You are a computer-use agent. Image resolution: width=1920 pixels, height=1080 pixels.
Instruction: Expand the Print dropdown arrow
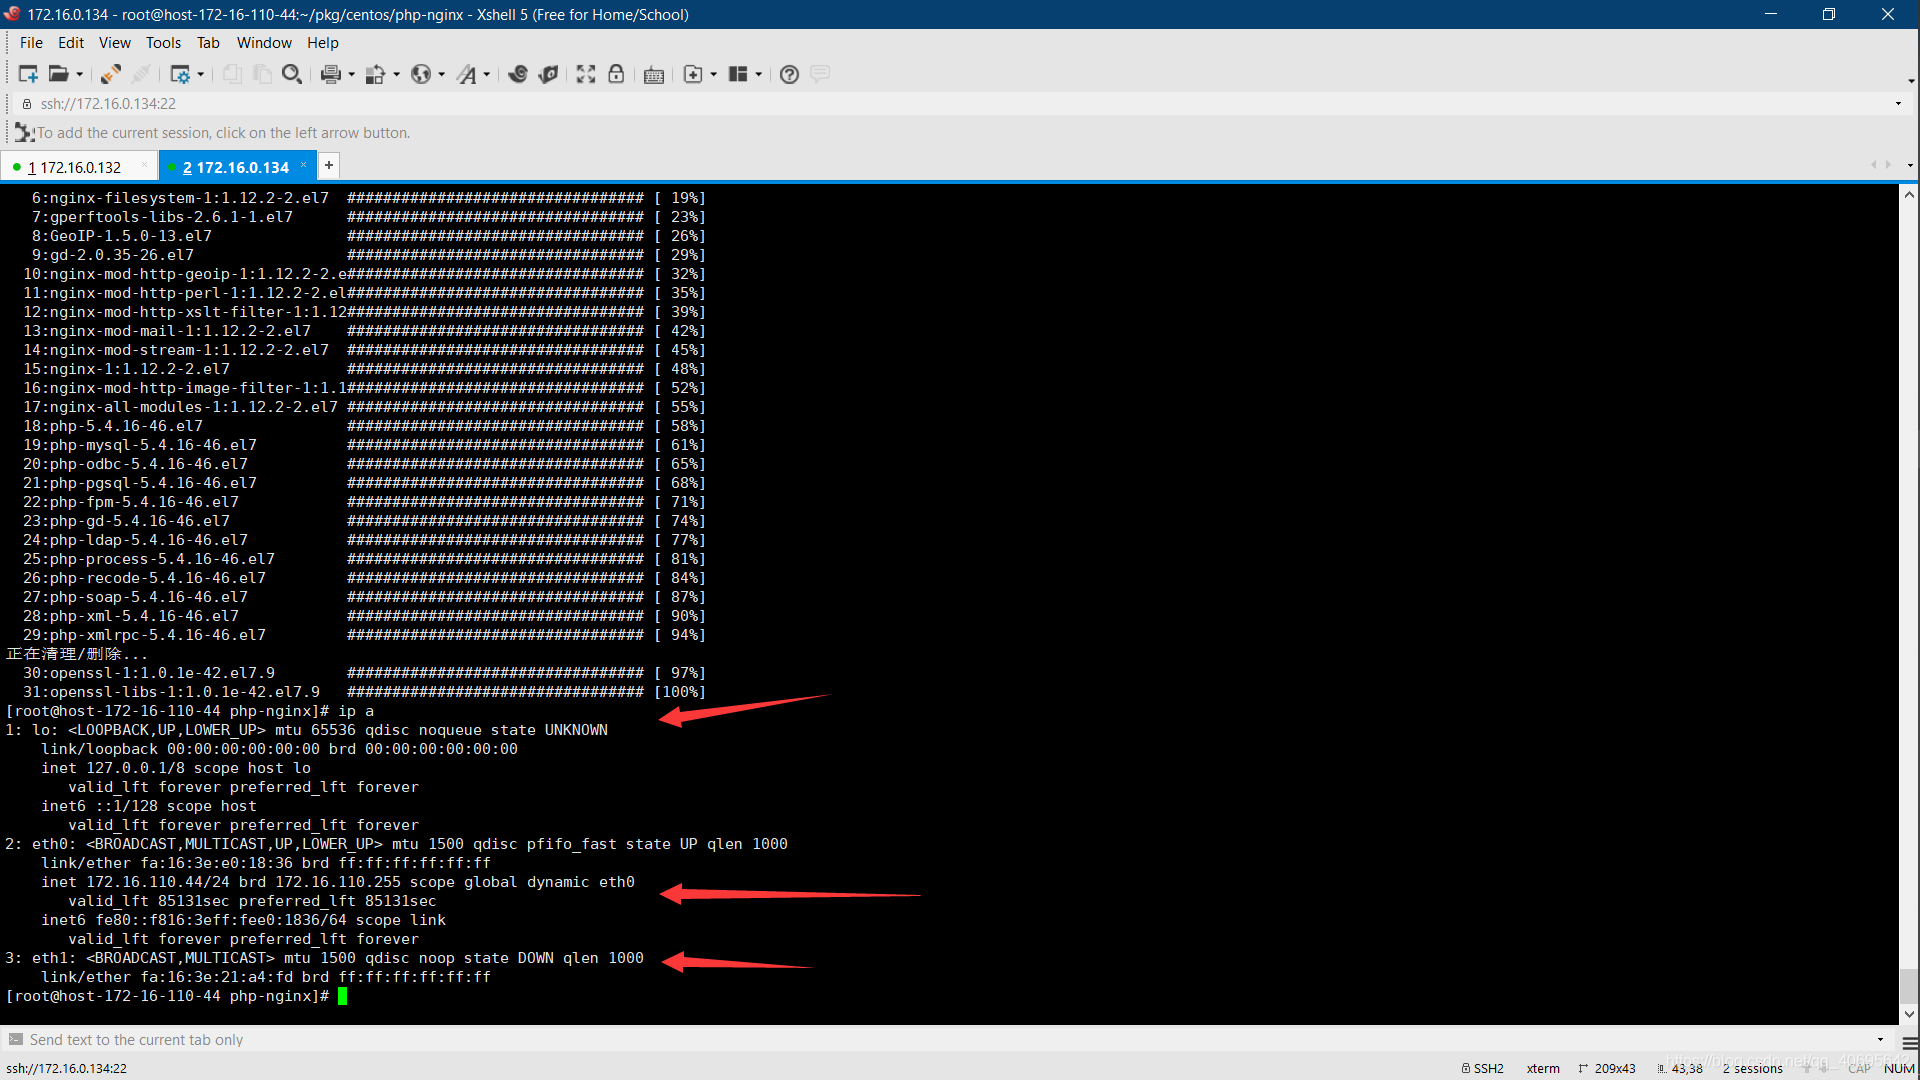point(351,74)
